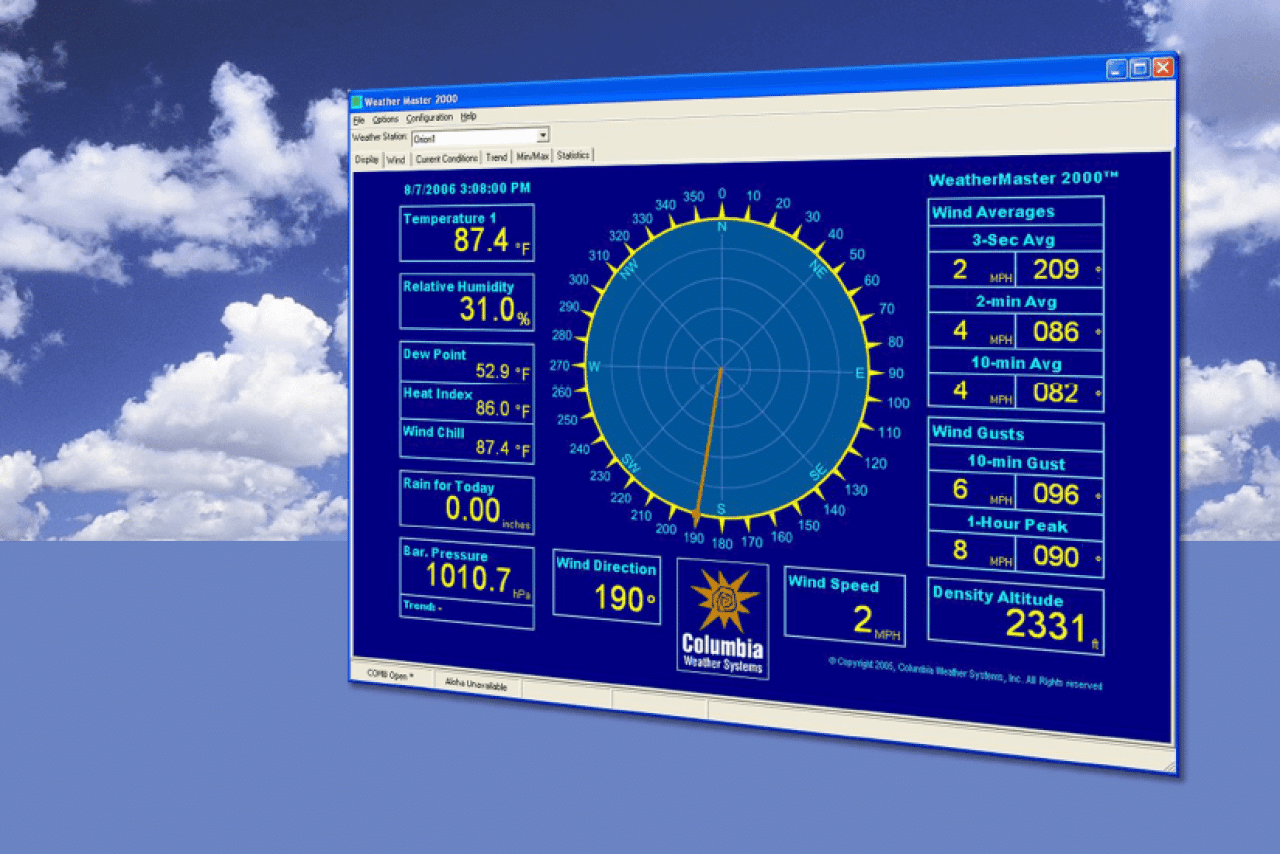This screenshot has width=1280, height=854.
Task: Click the 10-min Avg direction 082
Action: pos(1056,392)
